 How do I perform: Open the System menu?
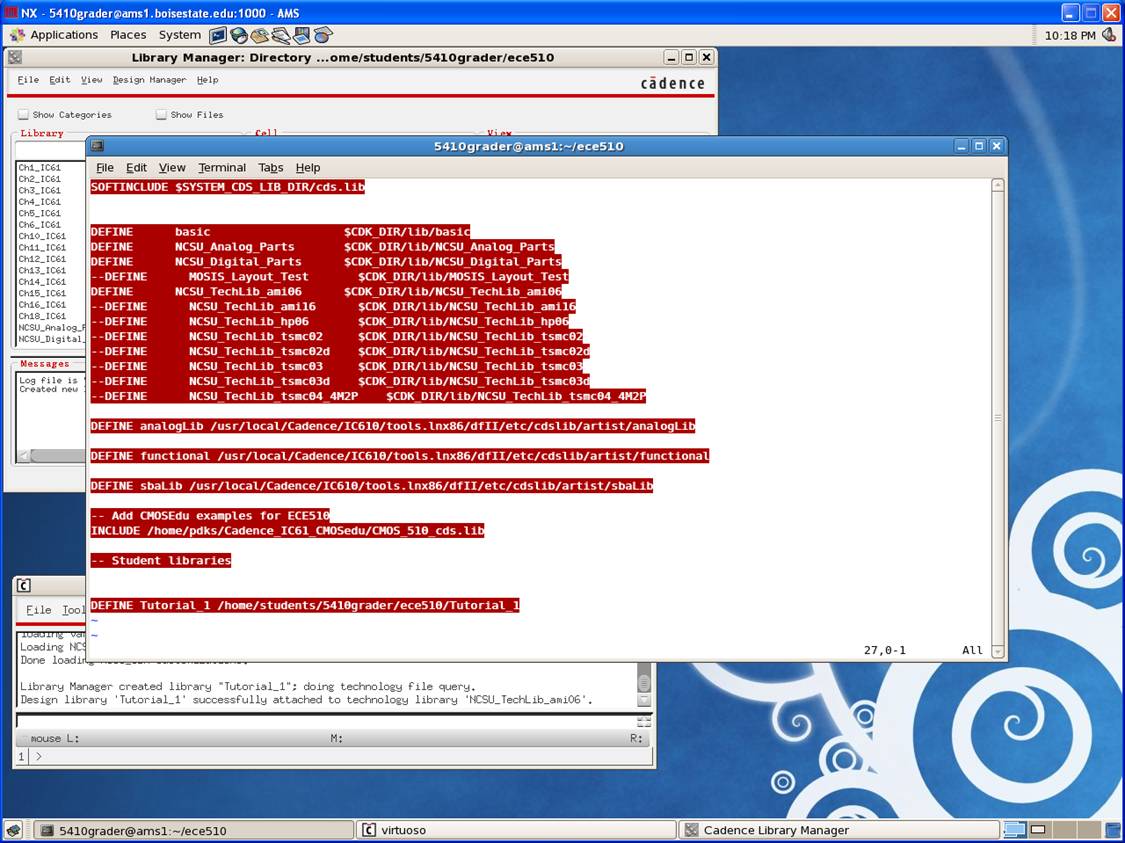pyautogui.click(x=179, y=35)
